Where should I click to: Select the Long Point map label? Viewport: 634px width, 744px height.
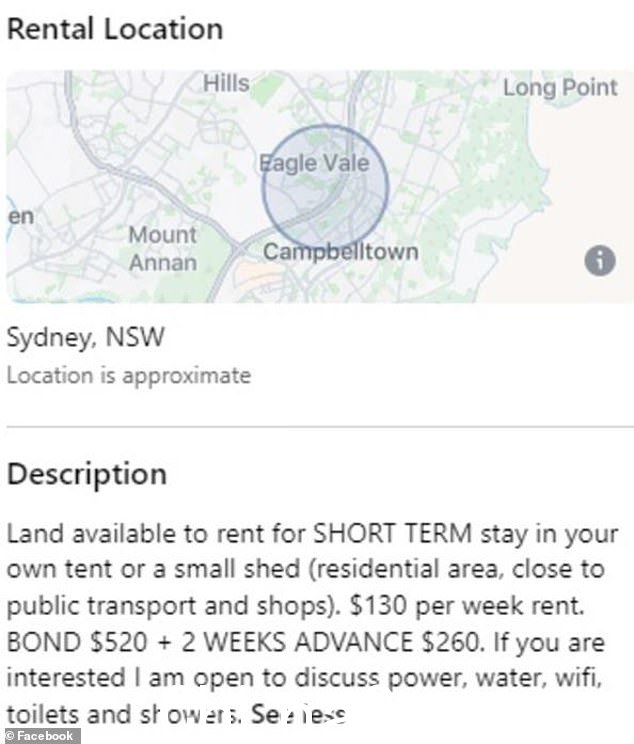(x=560, y=88)
